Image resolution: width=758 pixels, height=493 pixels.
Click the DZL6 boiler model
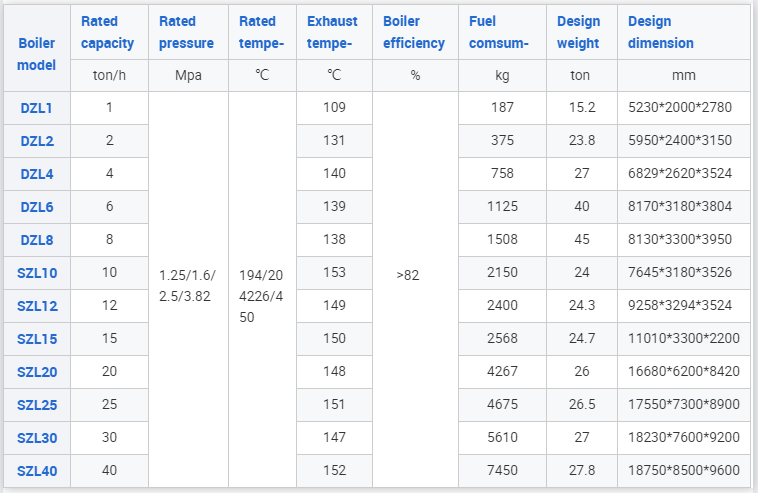pos(37,207)
